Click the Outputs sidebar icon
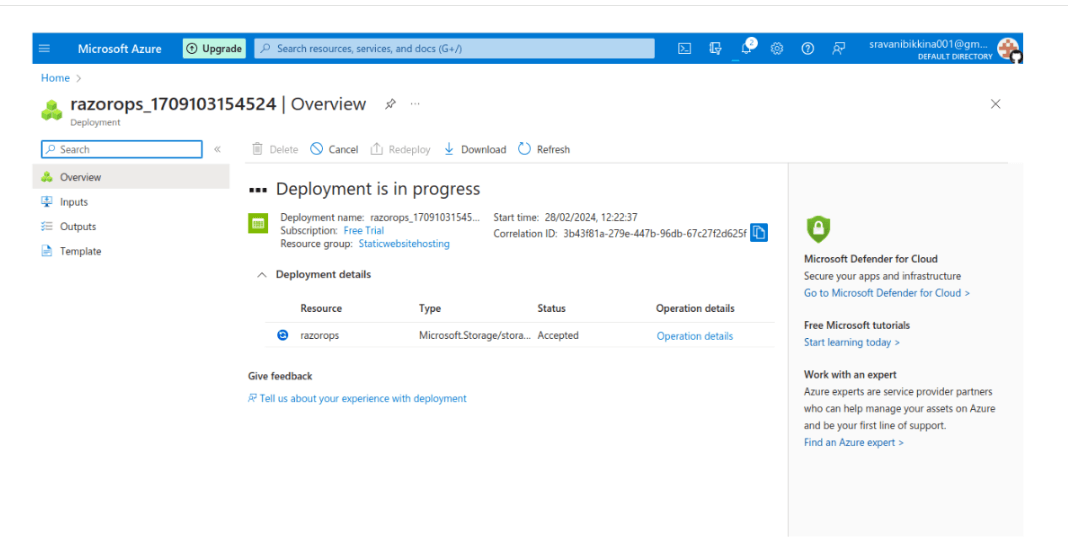Image resolution: width=1068 pixels, height=545 pixels. coord(47,226)
